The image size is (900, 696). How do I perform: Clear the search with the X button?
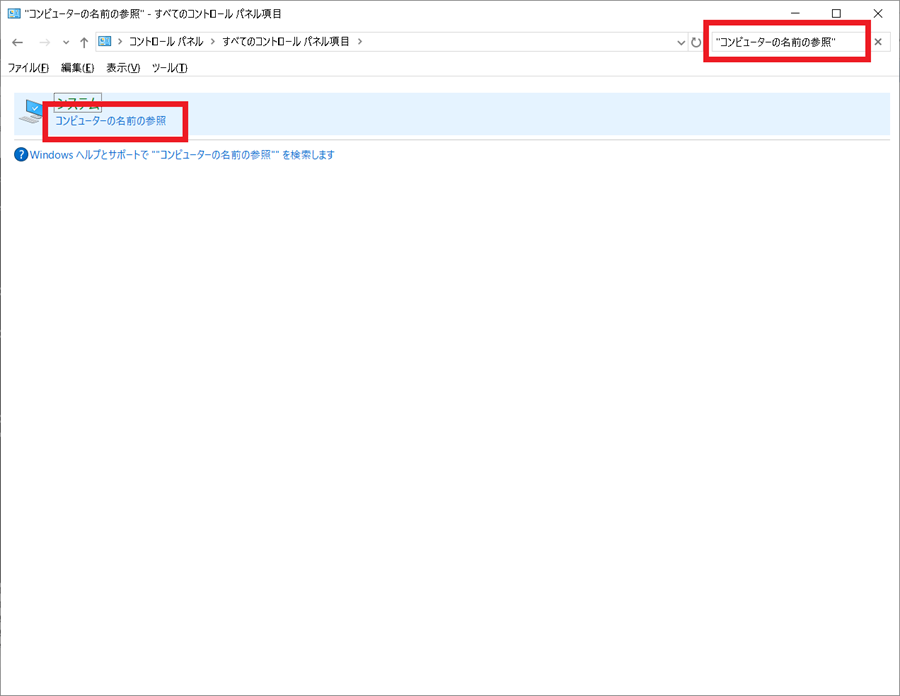click(878, 42)
